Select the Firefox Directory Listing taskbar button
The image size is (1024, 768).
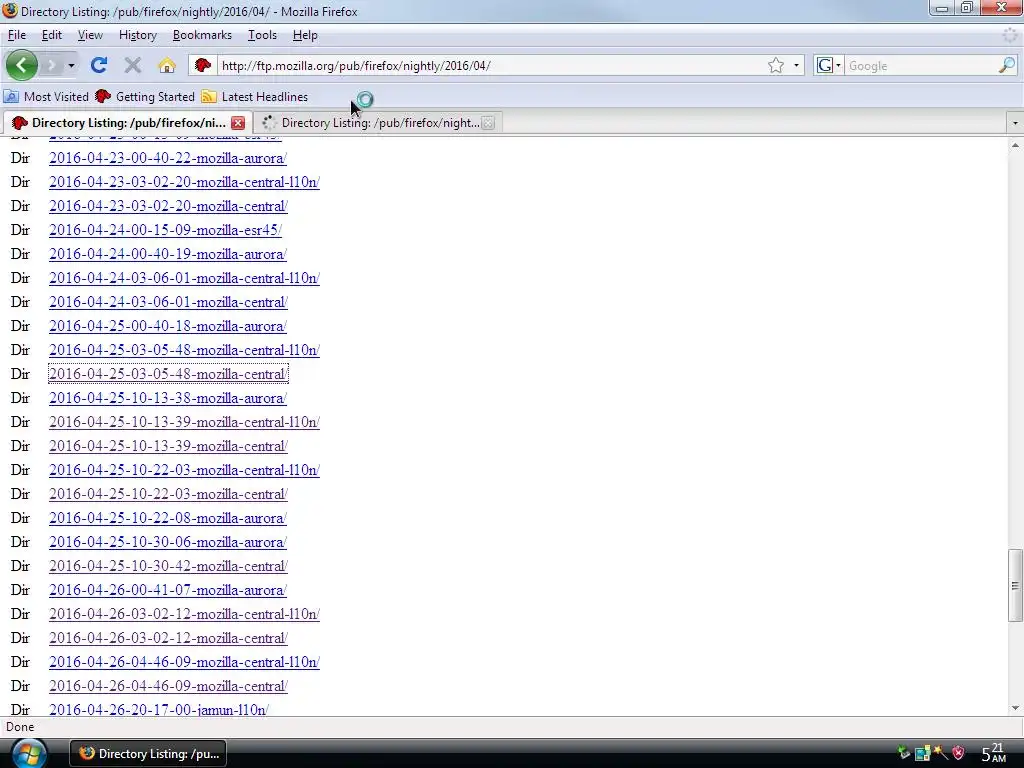[149, 754]
